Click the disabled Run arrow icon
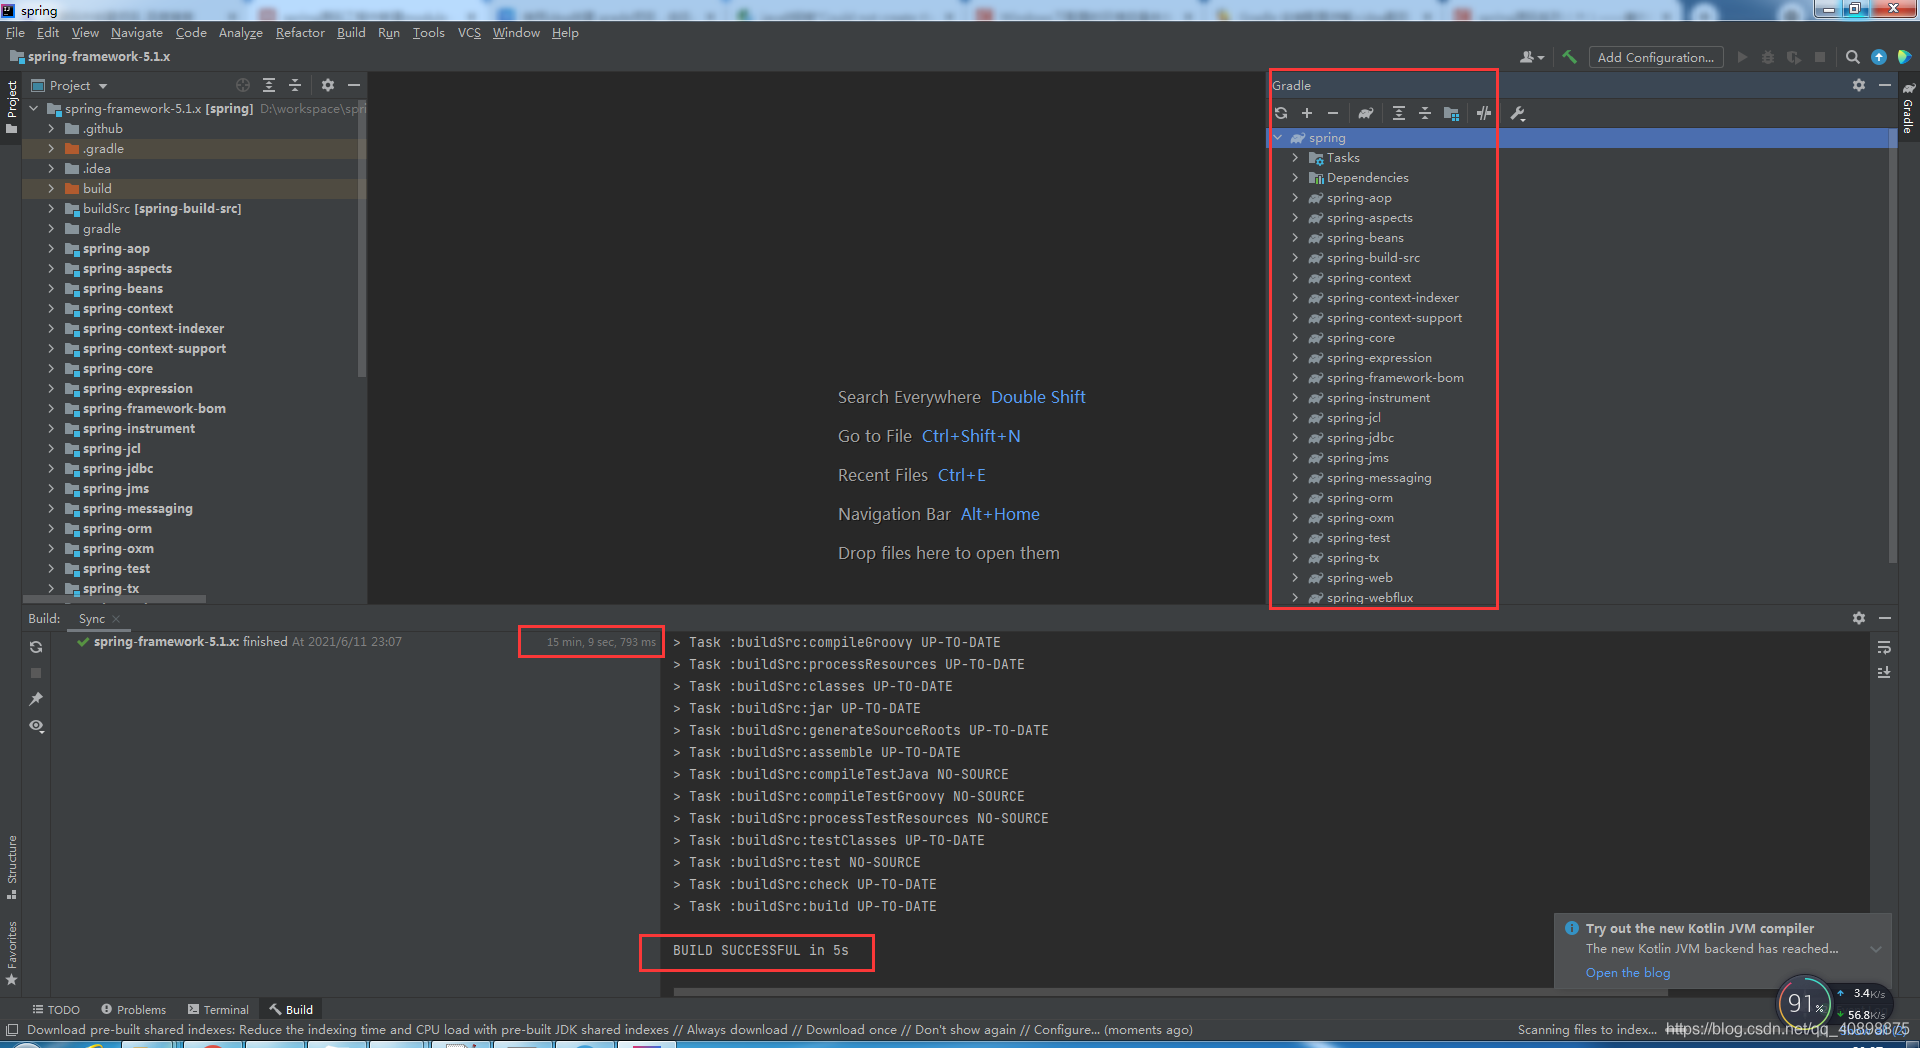Image resolution: width=1920 pixels, height=1048 pixels. tap(1743, 57)
